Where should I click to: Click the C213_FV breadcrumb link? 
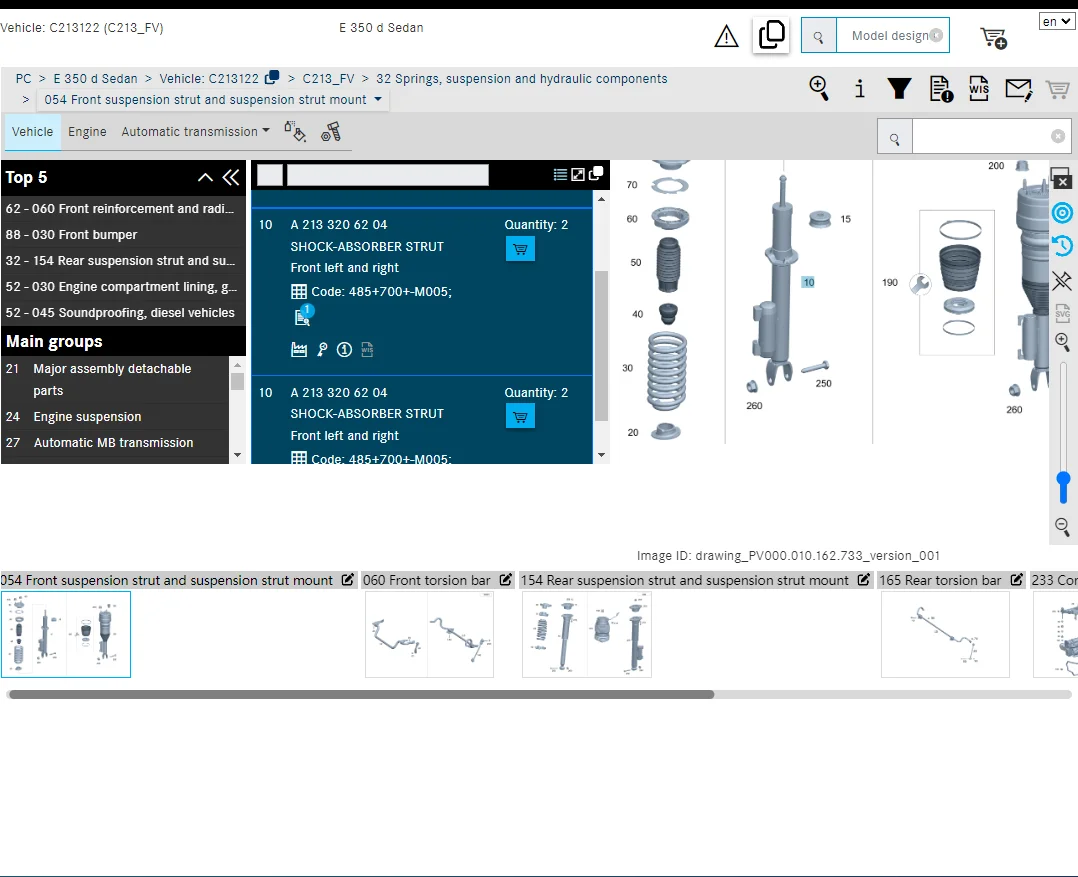(x=329, y=78)
